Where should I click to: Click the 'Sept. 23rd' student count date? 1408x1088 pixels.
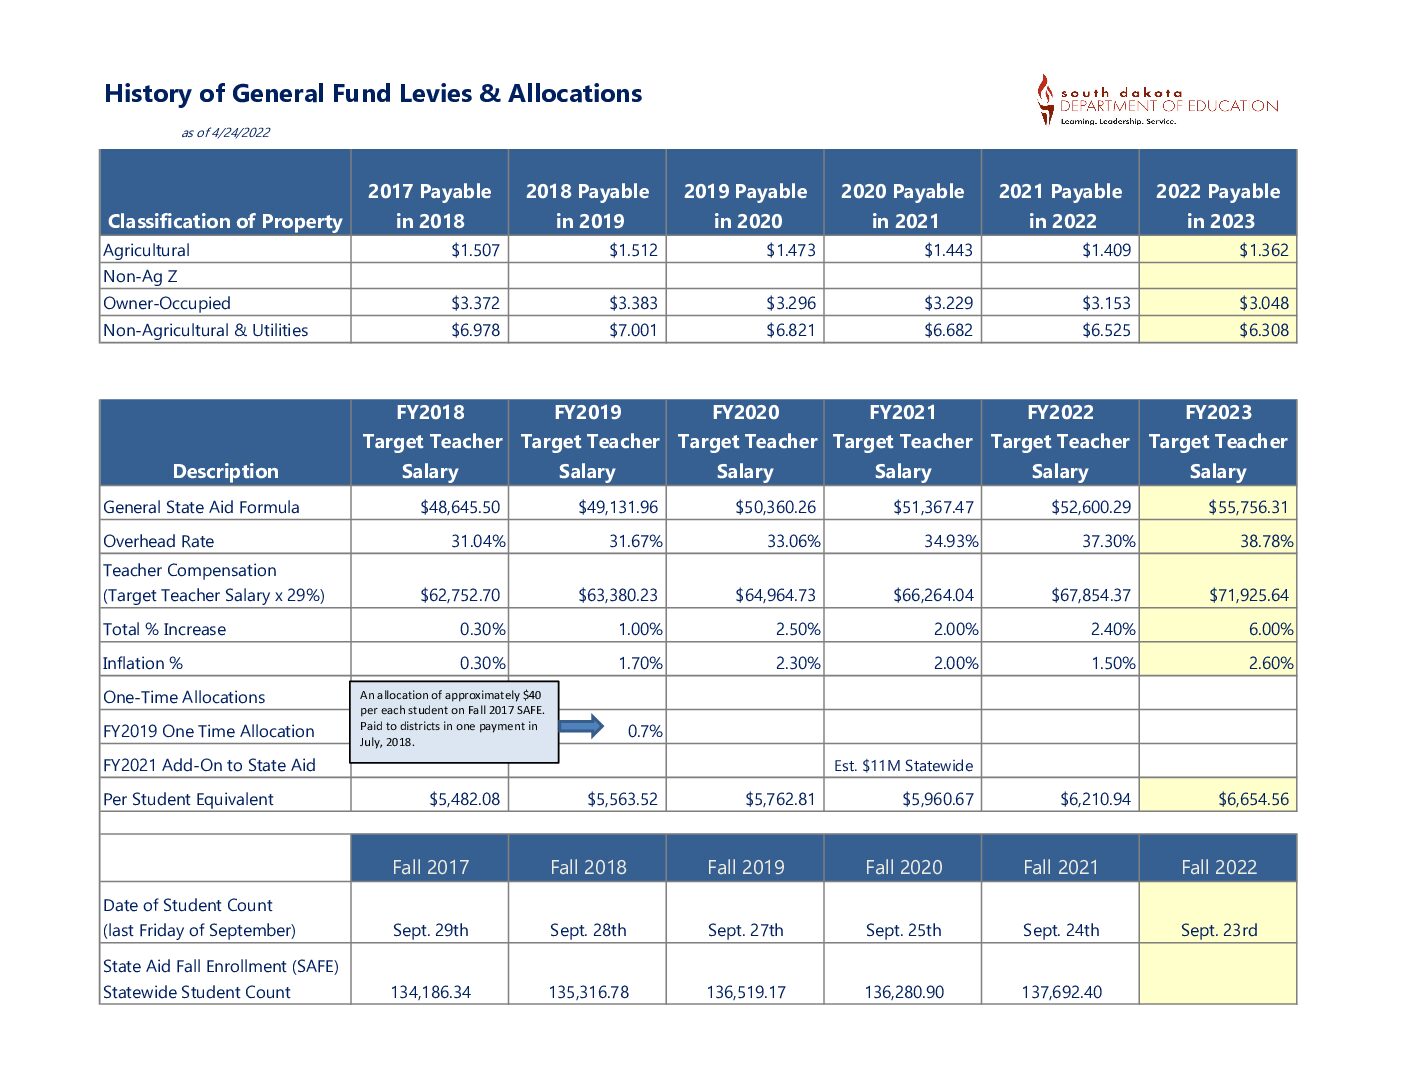1219,930
